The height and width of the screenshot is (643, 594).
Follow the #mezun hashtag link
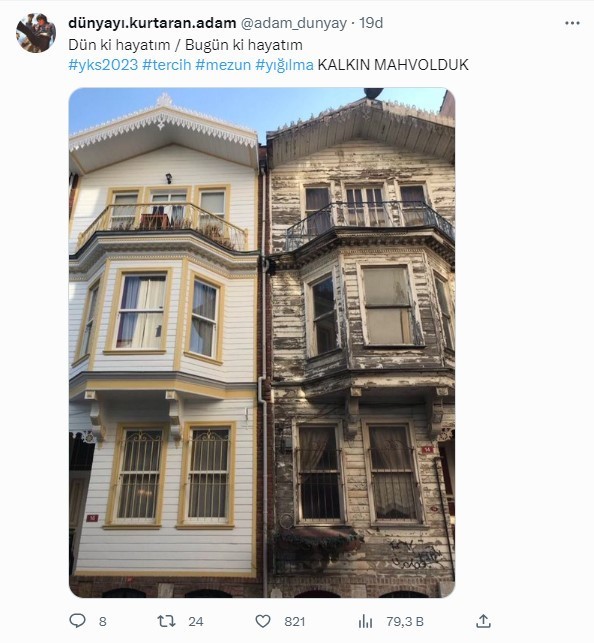[x=223, y=65]
